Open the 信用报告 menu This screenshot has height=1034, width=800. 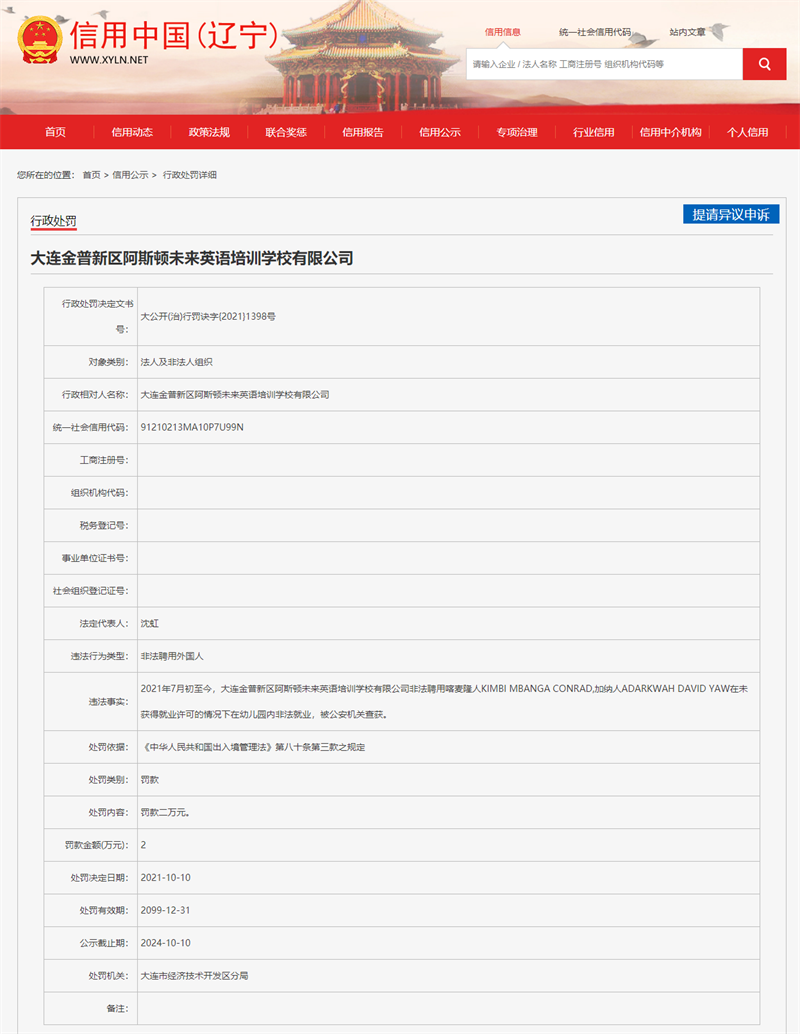tap(364, 132)
